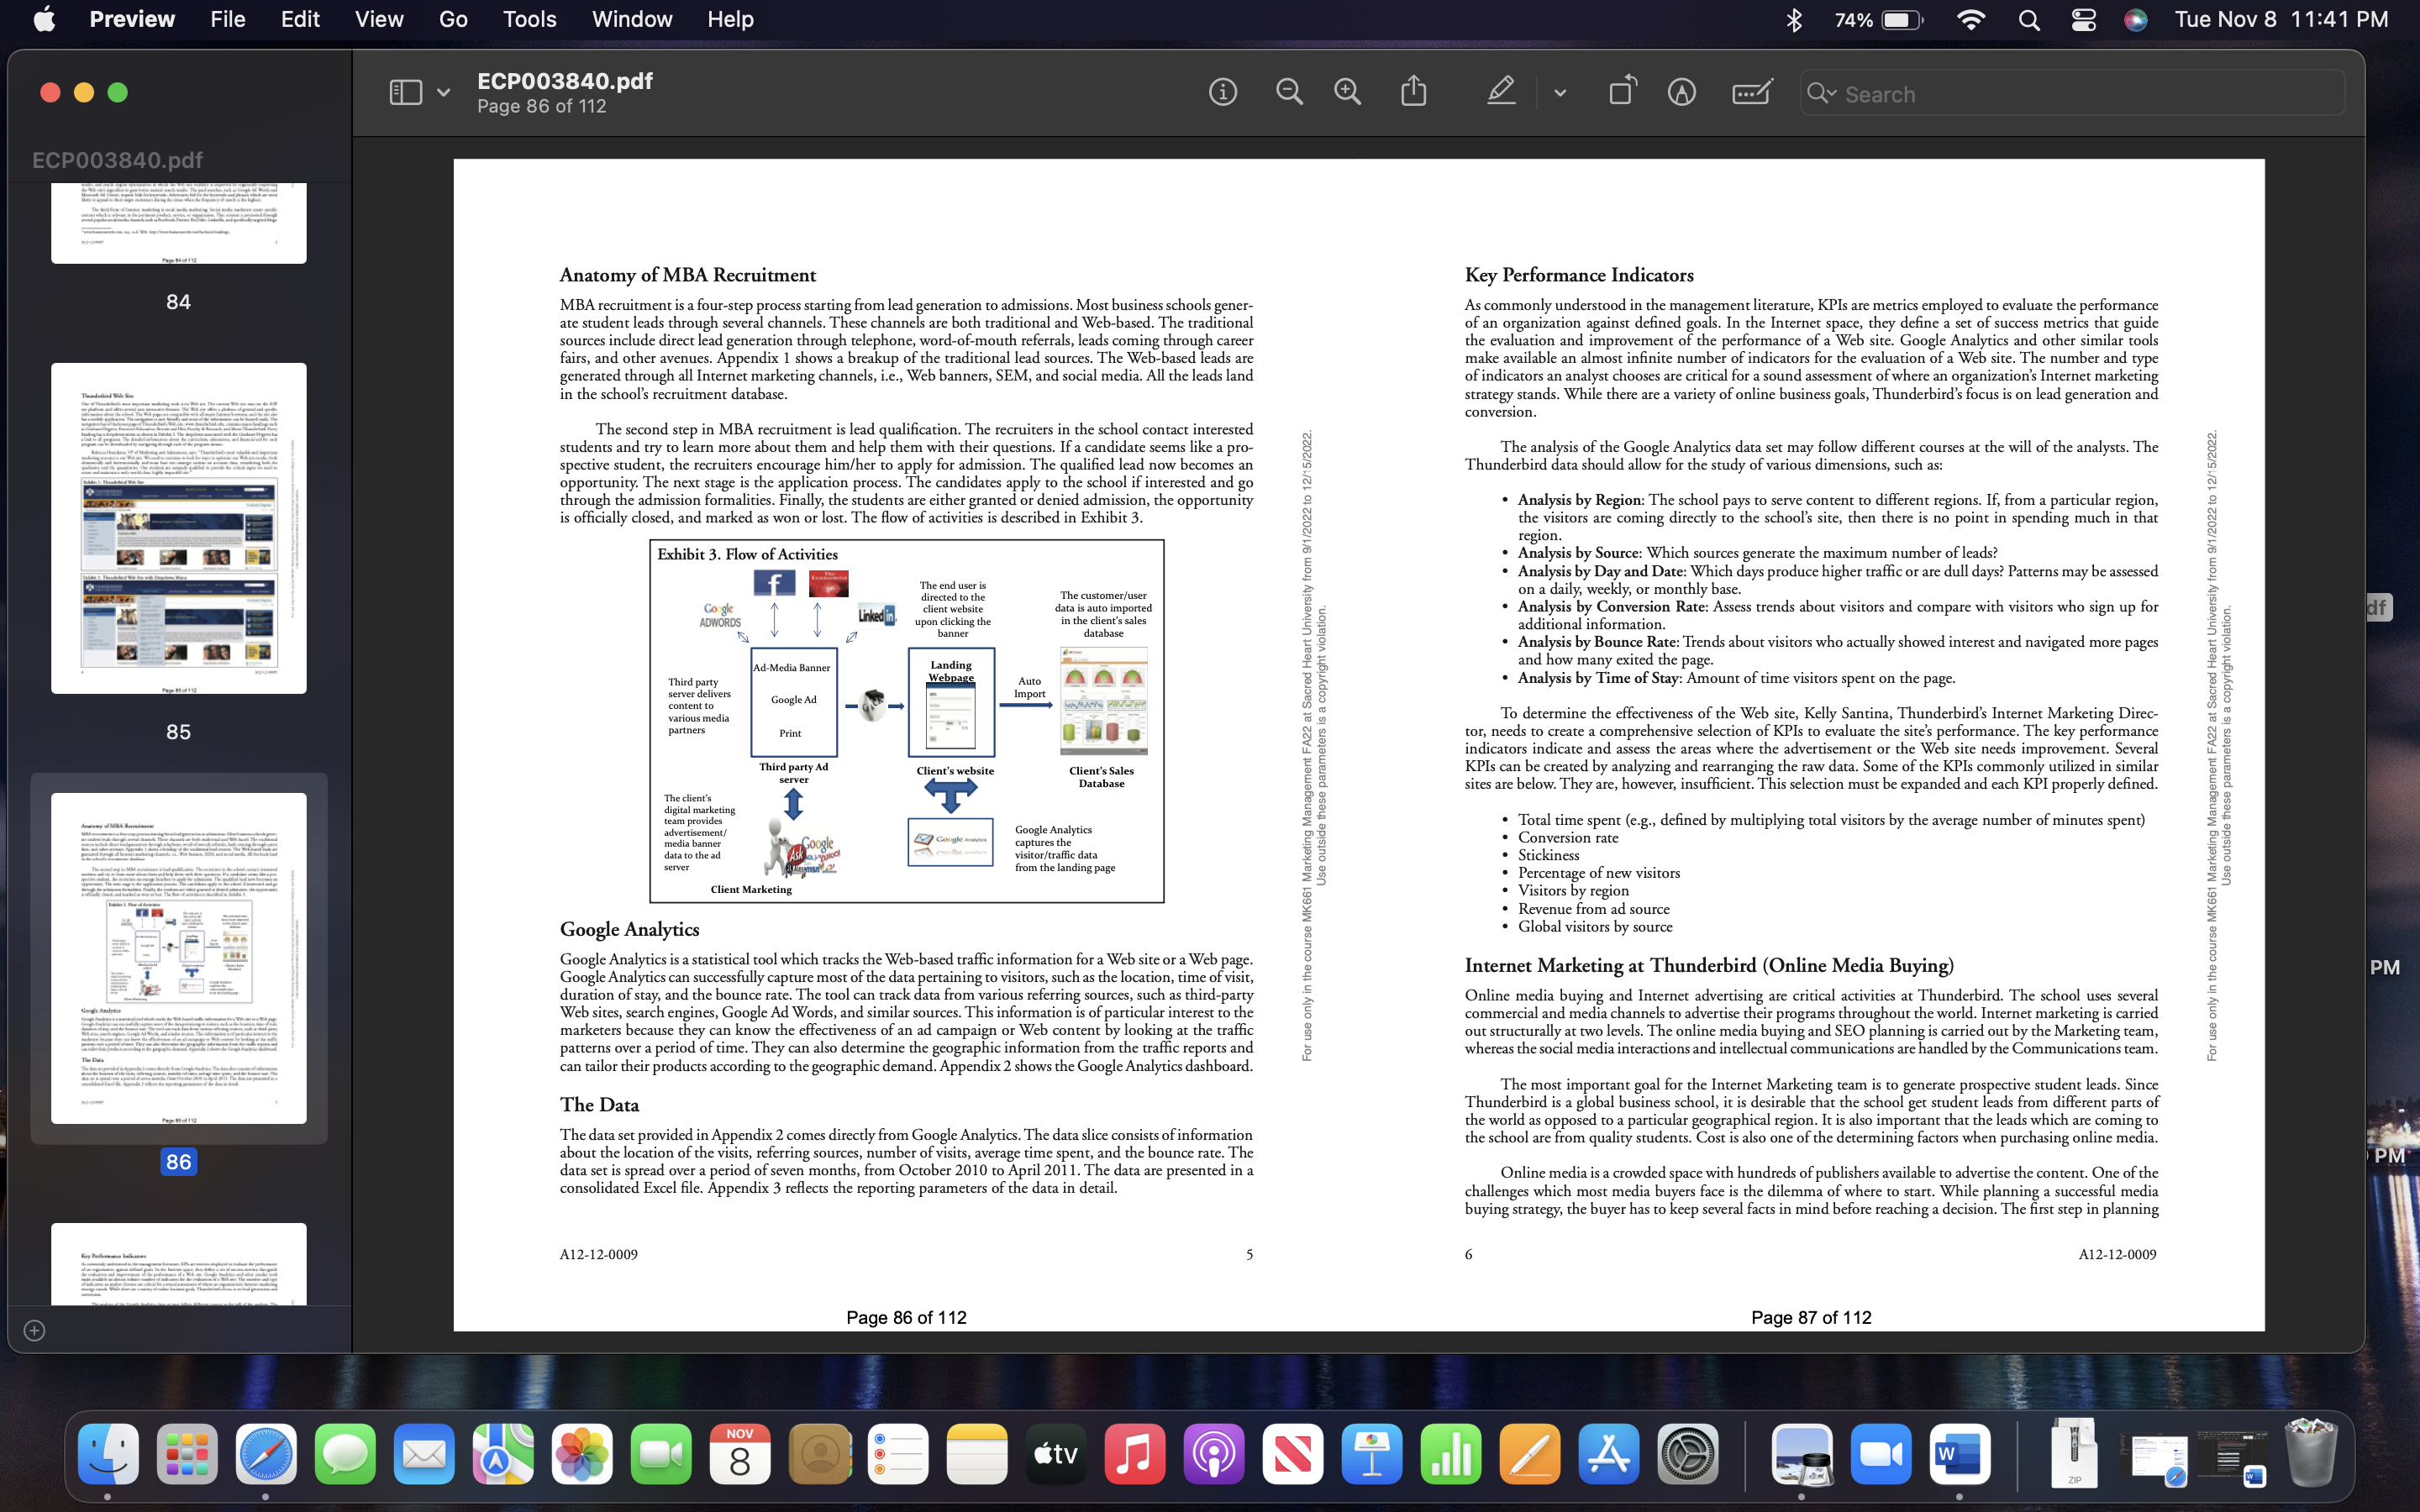
Task: Open the Trash from the Dock
Action: point(2312,1454)
